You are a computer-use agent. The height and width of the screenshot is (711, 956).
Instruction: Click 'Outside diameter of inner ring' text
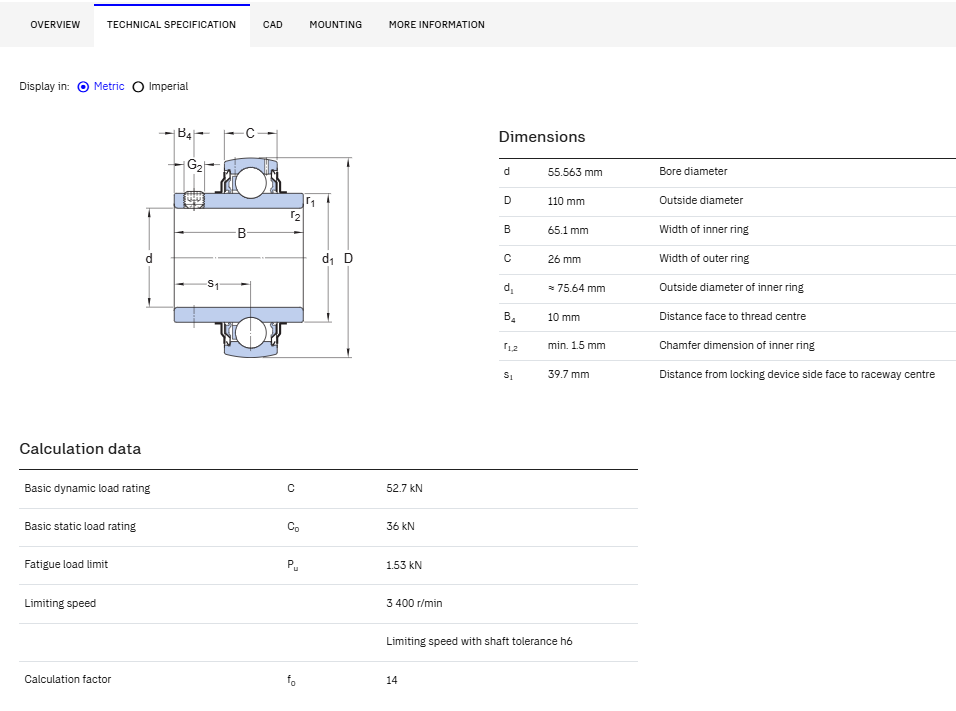731,287
